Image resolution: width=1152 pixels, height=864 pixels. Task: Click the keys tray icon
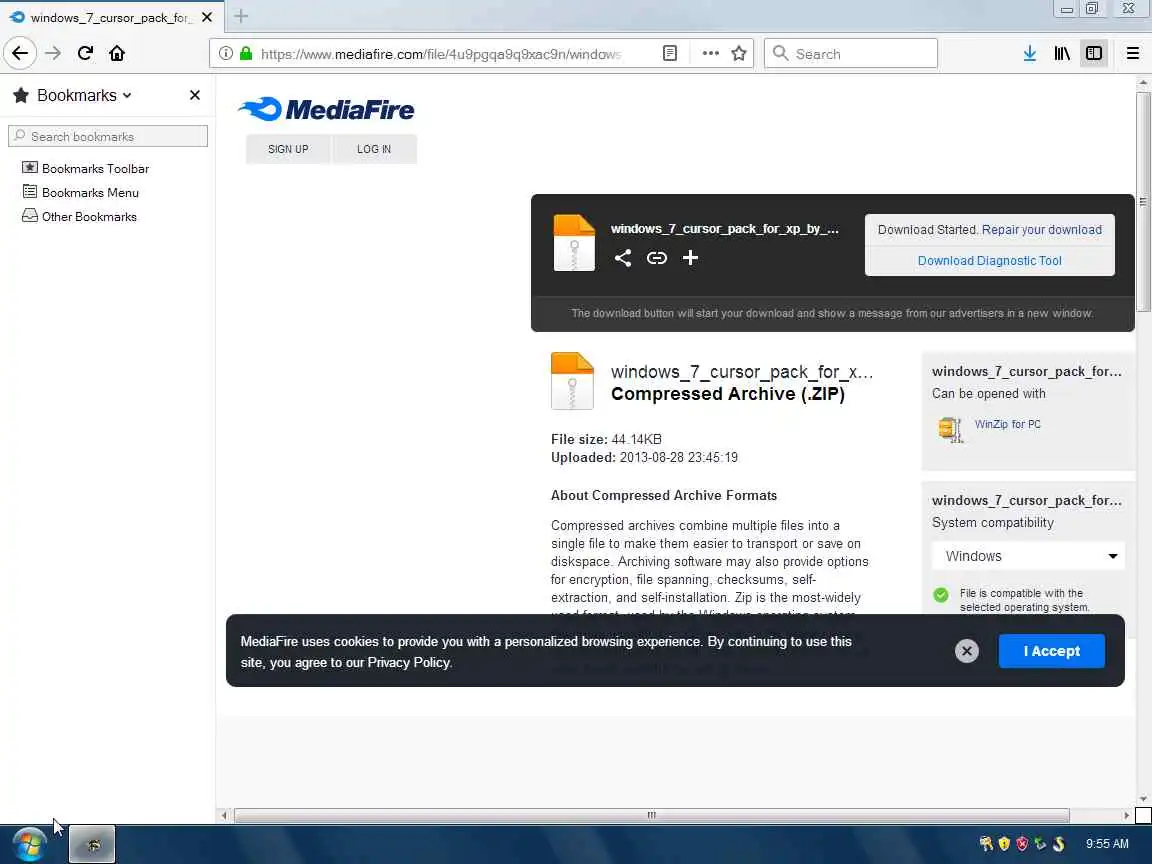[986, 843]
